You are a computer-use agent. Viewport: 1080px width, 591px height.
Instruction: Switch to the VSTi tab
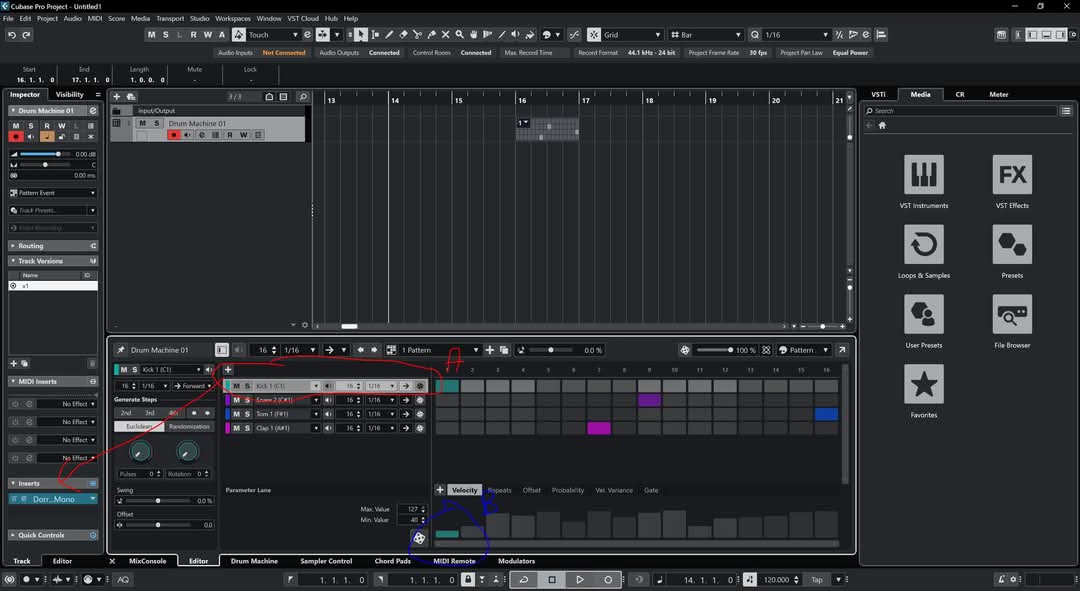coord(878,94)
